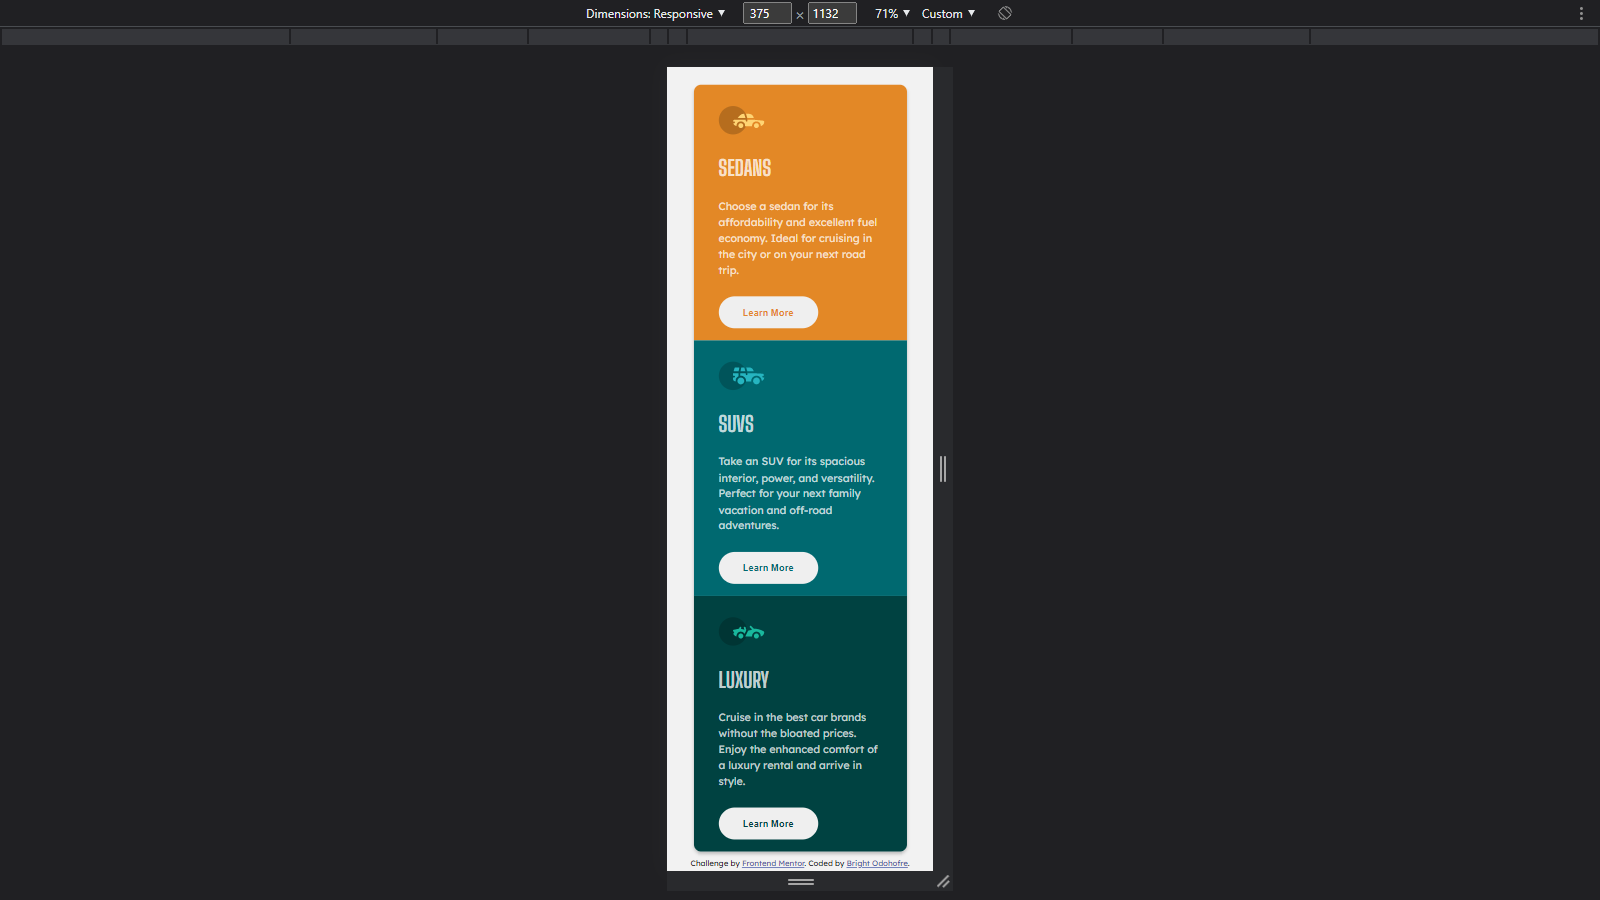Open the 71% zoom dropdown
Image resolution: width=1600 pixels, height=900 pixels.
892,13
